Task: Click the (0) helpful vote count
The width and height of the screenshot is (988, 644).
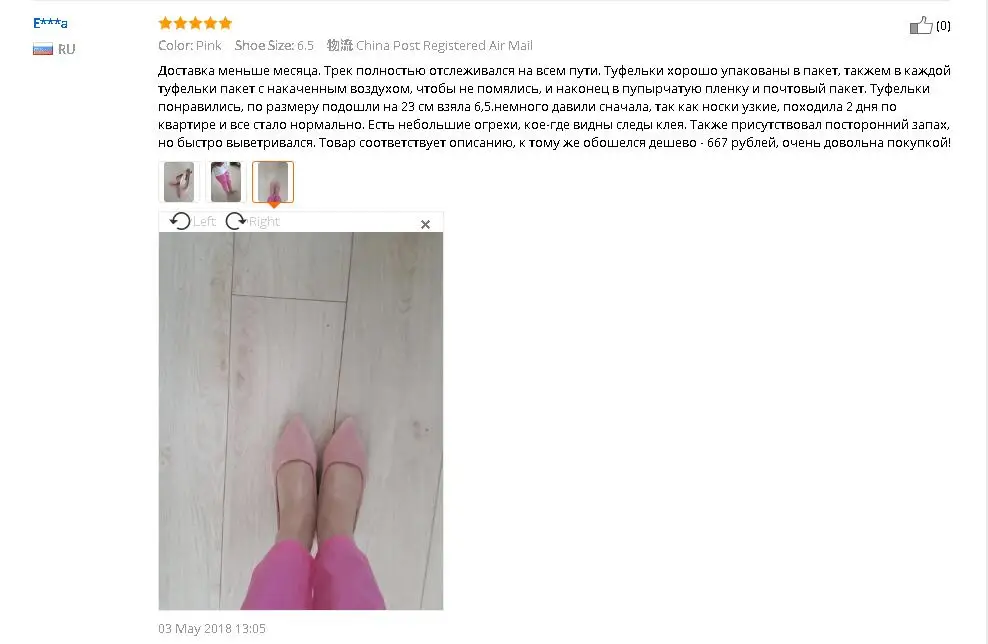Action: tap(943, 26)
